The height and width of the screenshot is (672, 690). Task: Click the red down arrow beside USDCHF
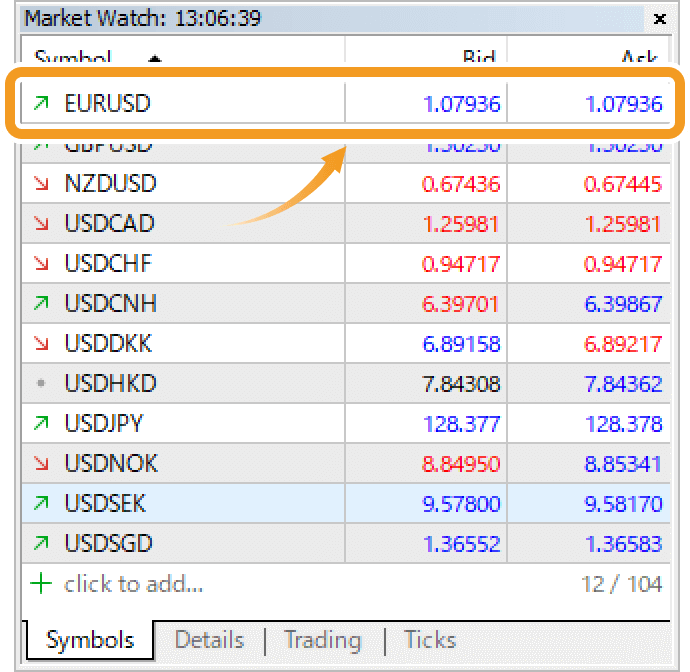(x=41, y=264)
